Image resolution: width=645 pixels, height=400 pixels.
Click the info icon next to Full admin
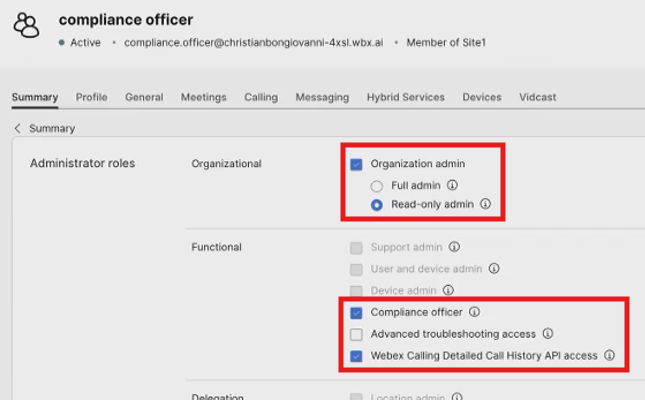coord(453,185)
